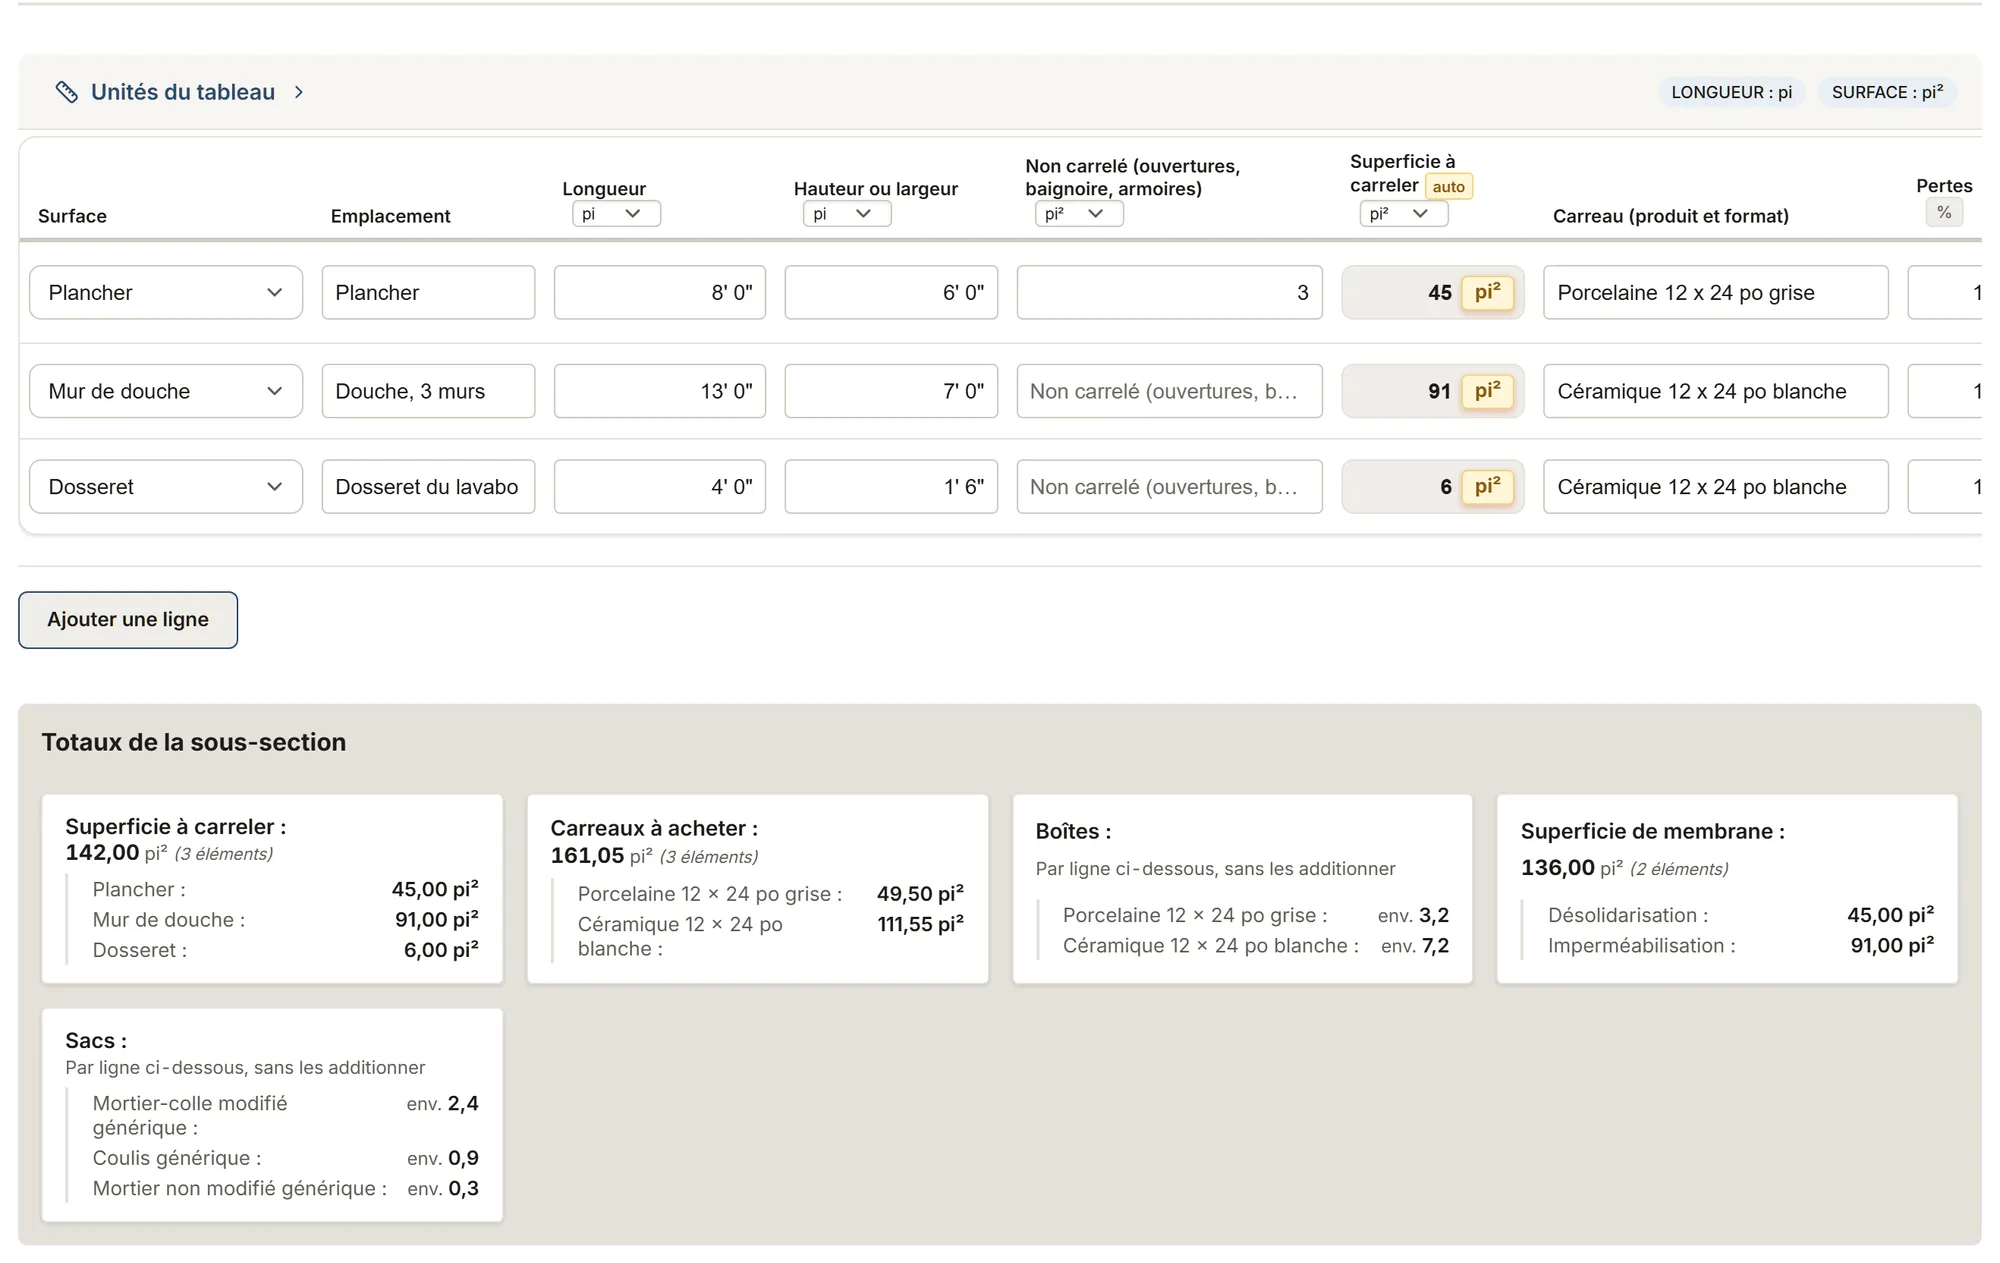Click the Ajouter une ligne button
Viewport: 2000px width, 1263px height.
tap(128, 620)
